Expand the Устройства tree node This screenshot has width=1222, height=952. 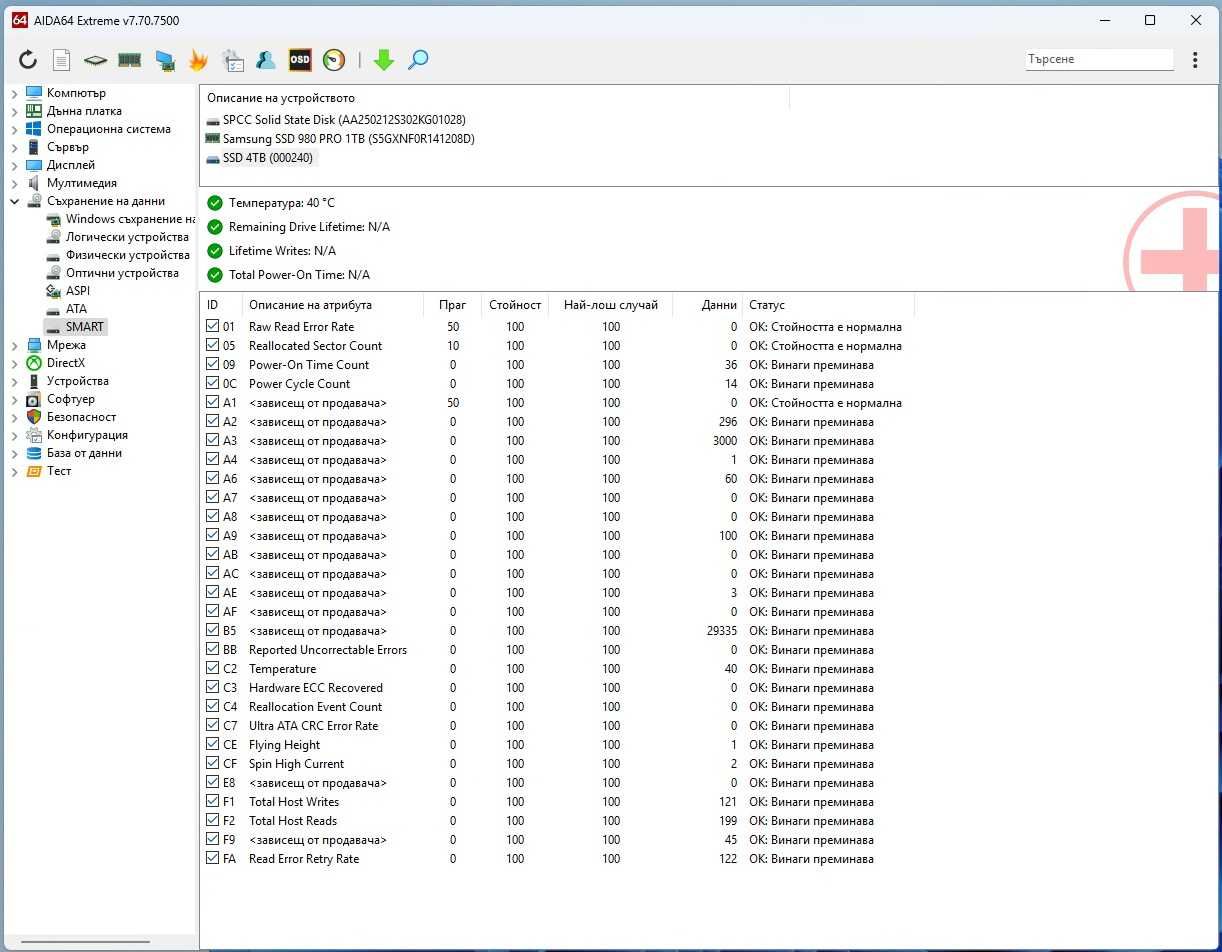coord(14,381)
